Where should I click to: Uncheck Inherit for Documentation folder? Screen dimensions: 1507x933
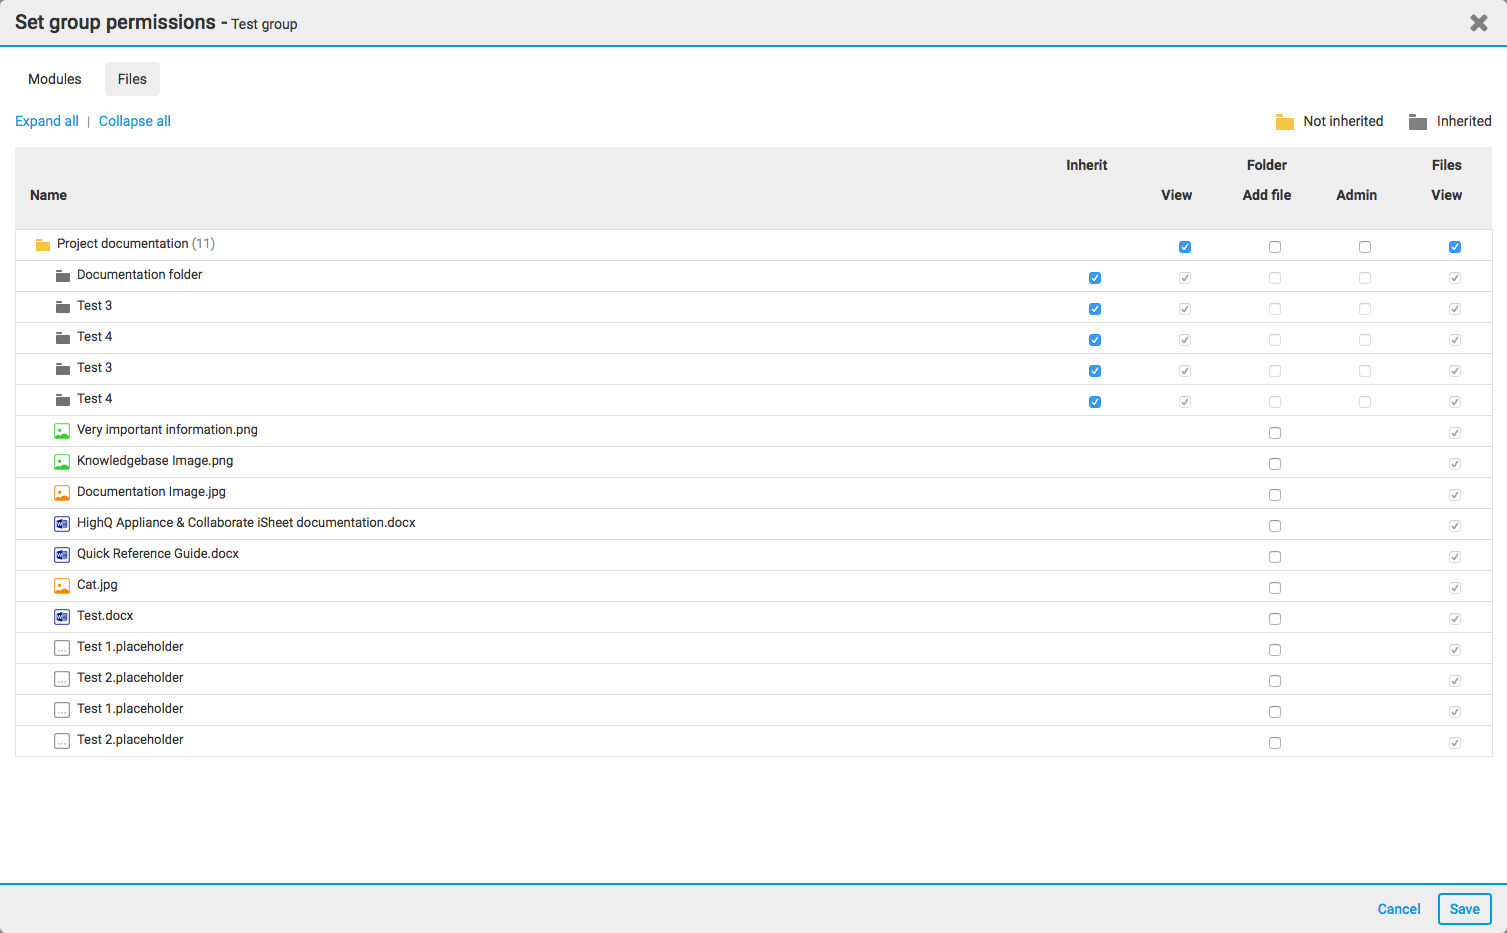[x=1094, y=278]
